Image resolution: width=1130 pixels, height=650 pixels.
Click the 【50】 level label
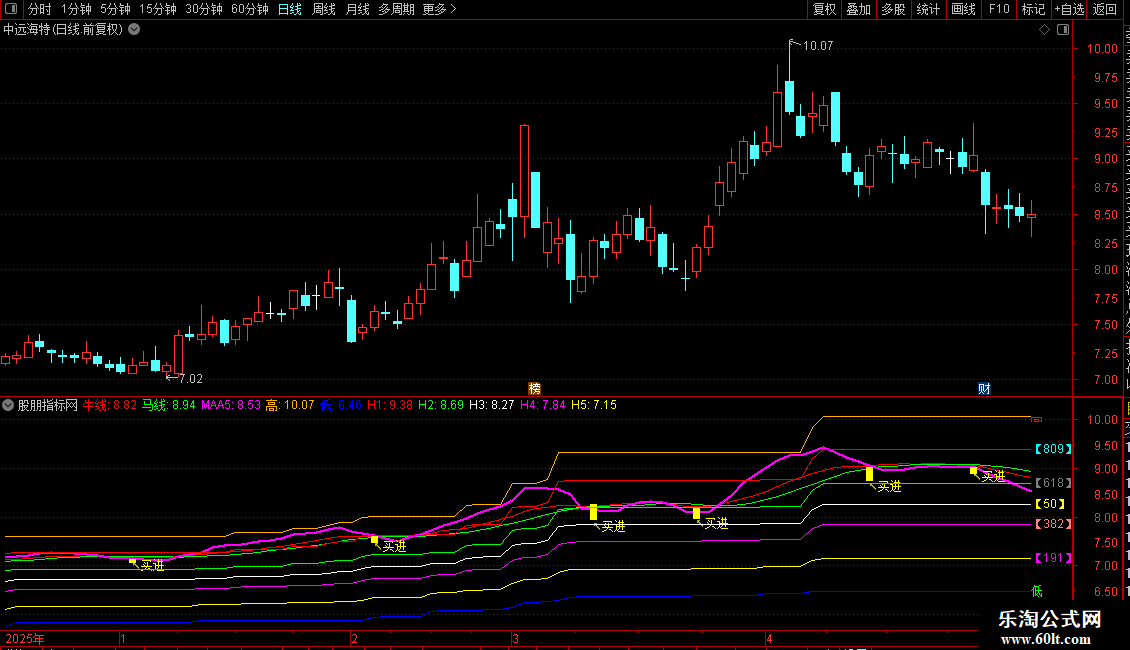[1050, 504]
